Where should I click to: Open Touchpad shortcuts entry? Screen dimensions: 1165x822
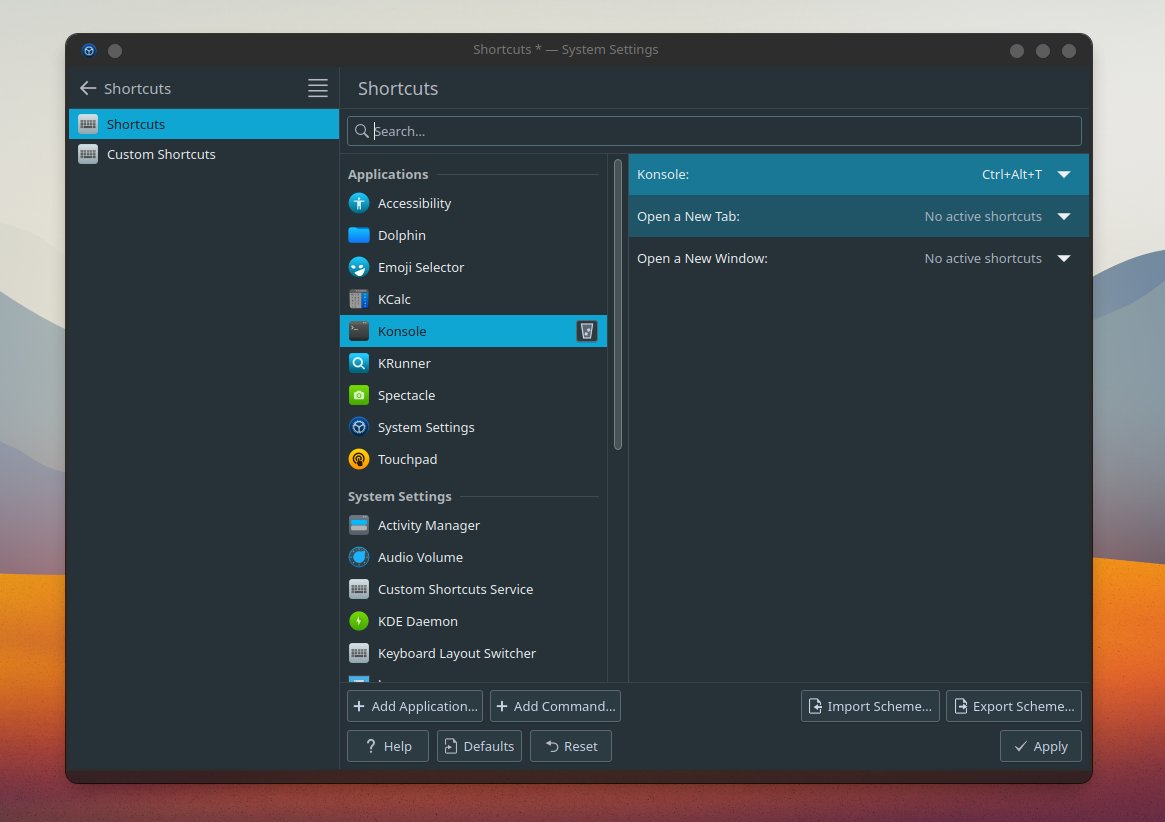click(x=473, y=459)
